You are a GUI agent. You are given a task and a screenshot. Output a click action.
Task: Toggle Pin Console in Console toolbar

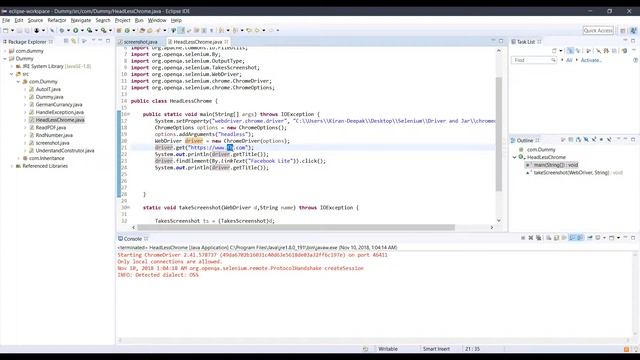(589, 238)
